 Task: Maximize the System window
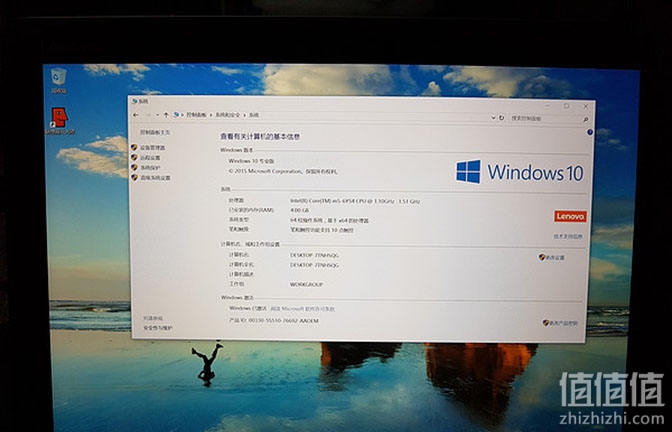(x=567, y=105)
